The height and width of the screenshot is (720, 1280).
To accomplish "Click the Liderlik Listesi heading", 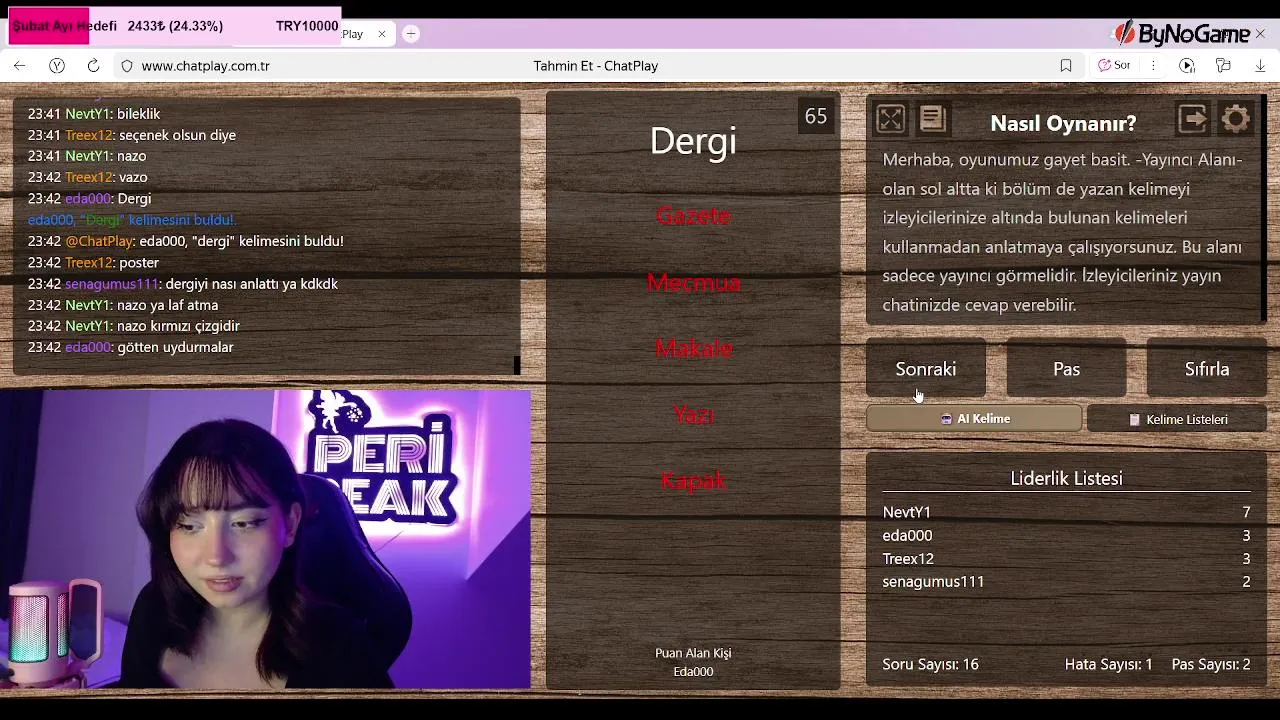I will tap(1066, 478).
